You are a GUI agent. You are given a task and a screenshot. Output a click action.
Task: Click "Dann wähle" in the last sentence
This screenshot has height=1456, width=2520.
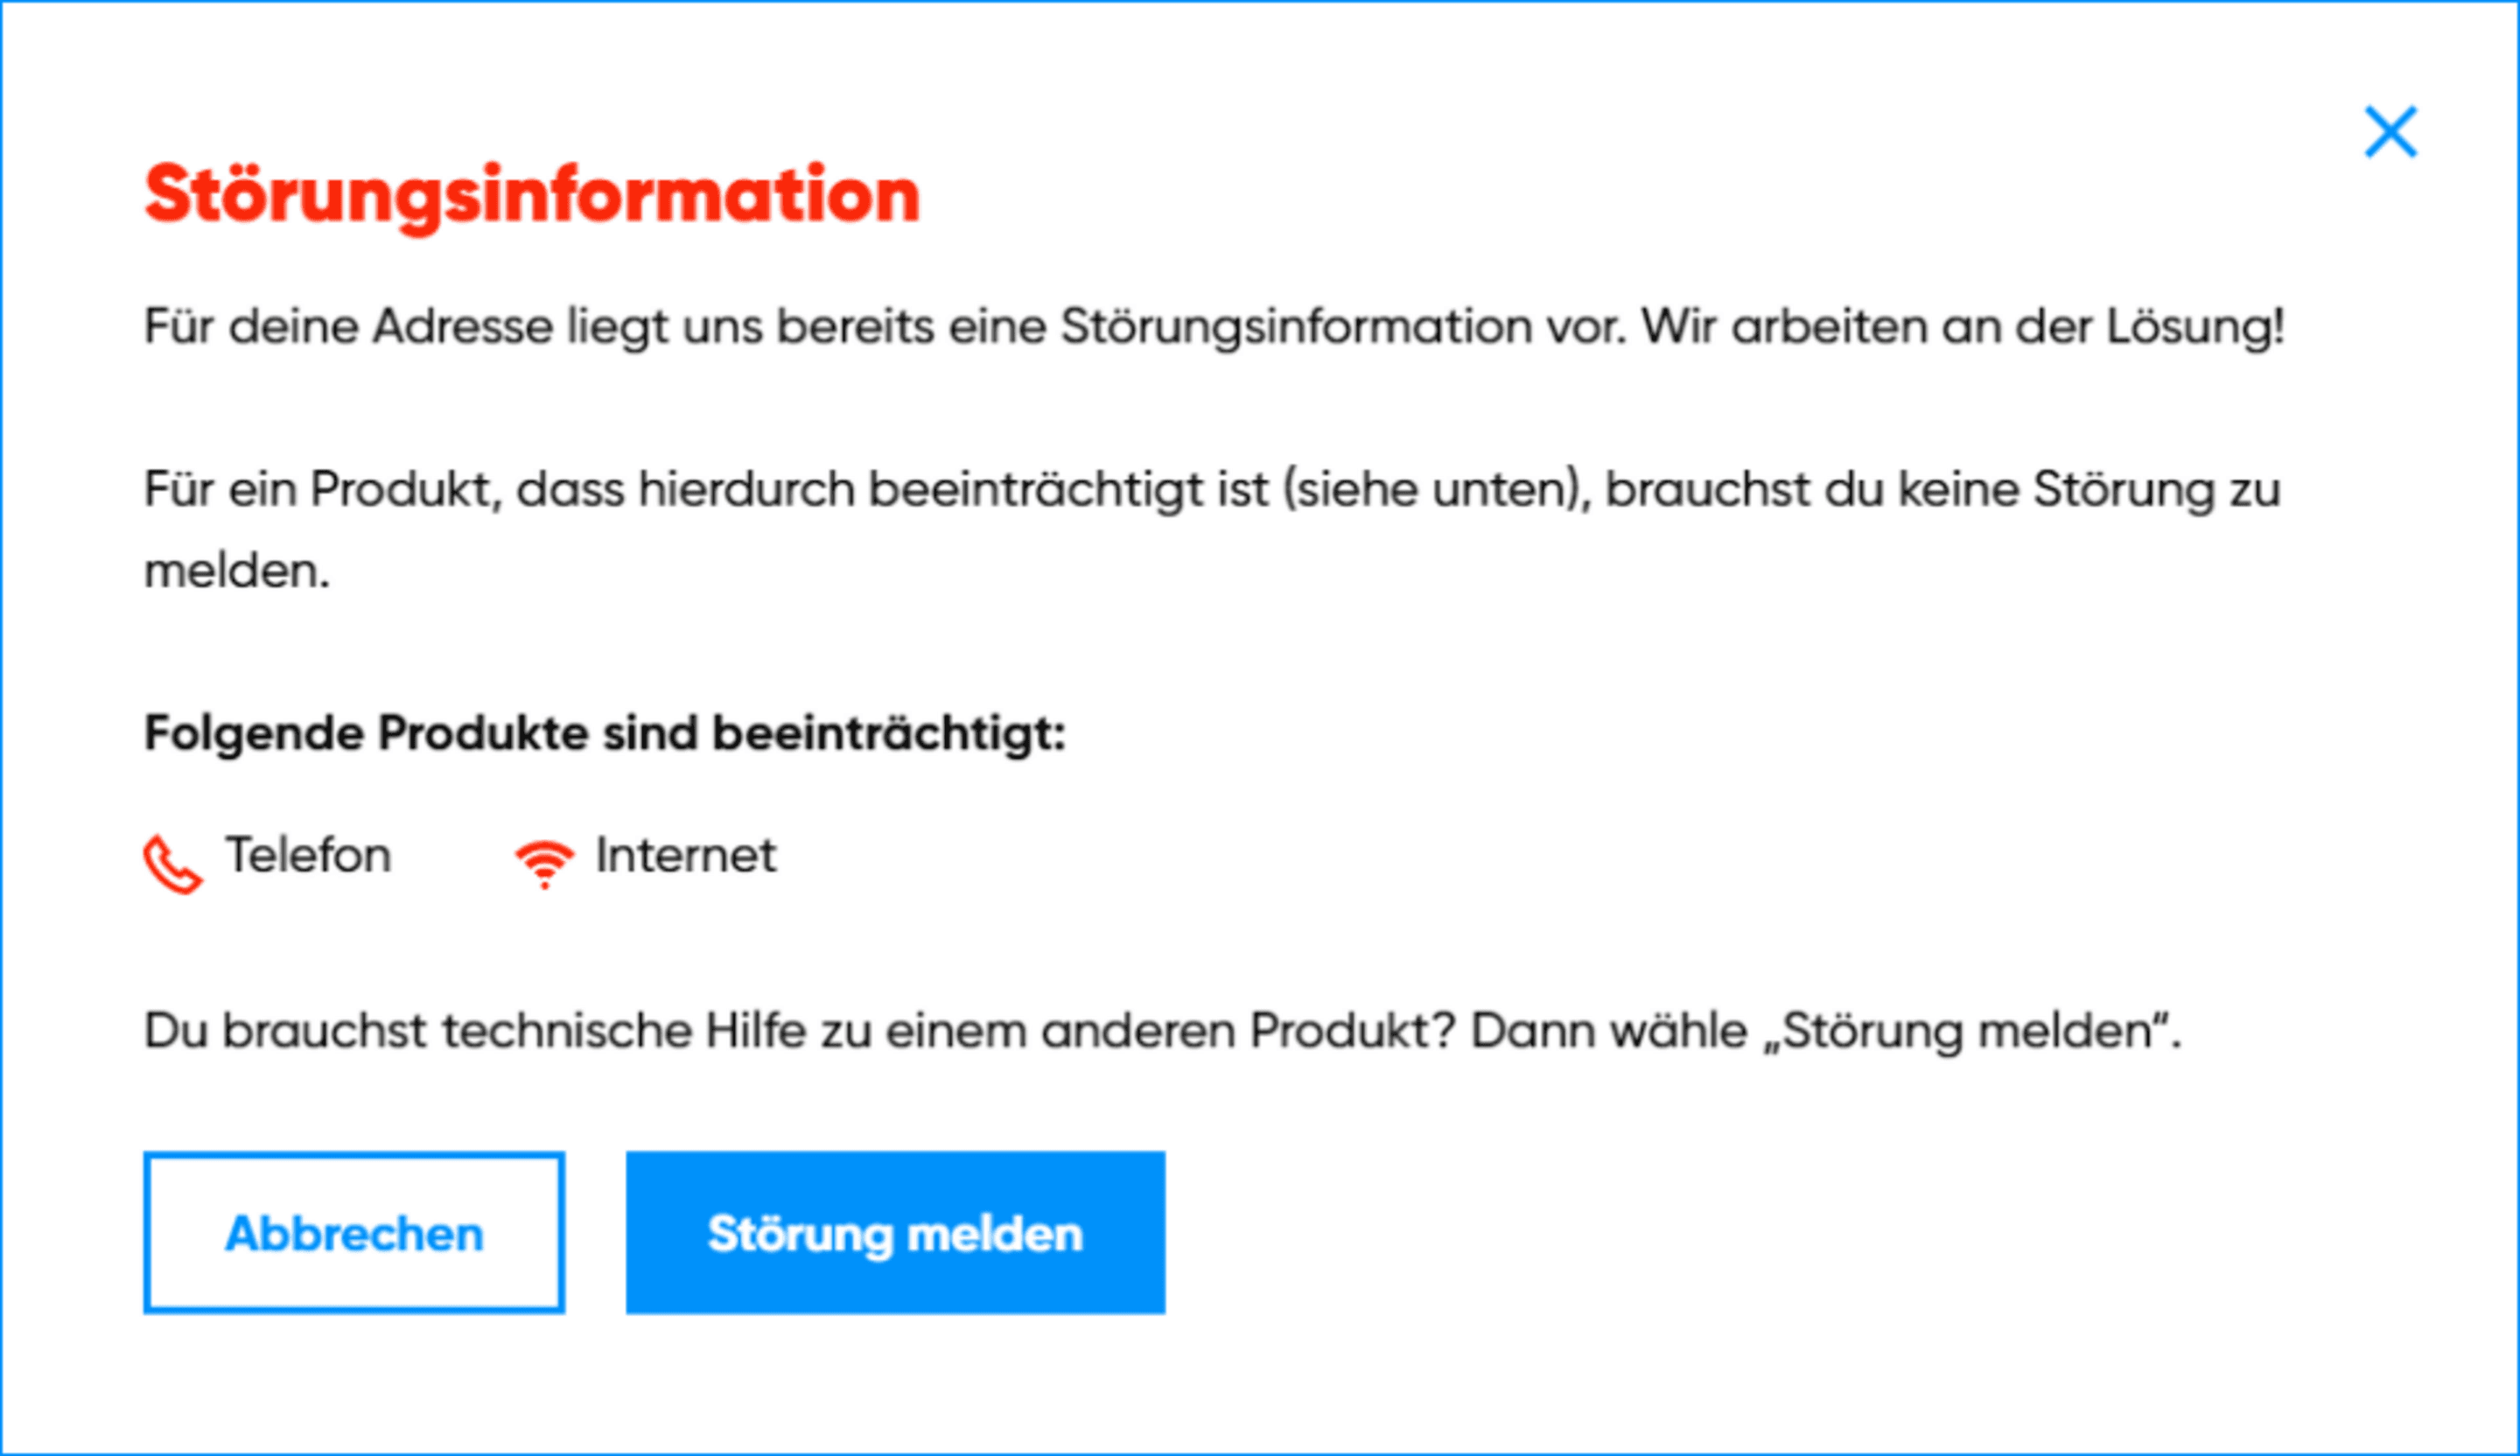click(x=1608, y=1031)
